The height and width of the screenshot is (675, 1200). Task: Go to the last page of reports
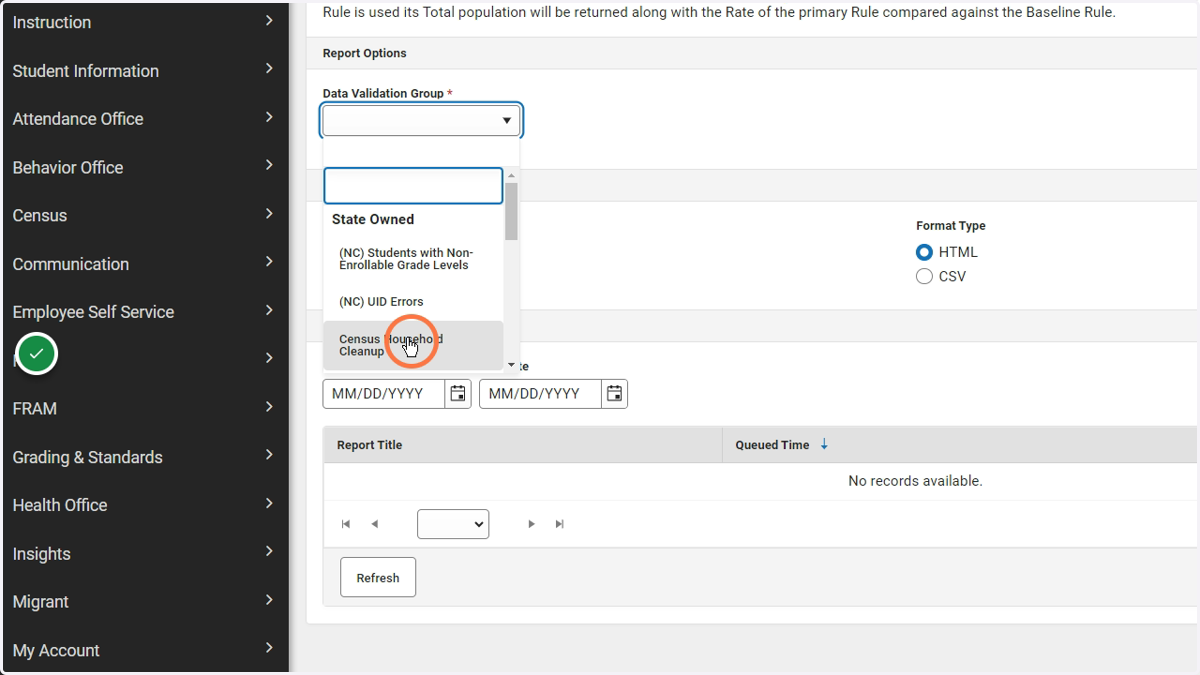[x=560, y=524]
